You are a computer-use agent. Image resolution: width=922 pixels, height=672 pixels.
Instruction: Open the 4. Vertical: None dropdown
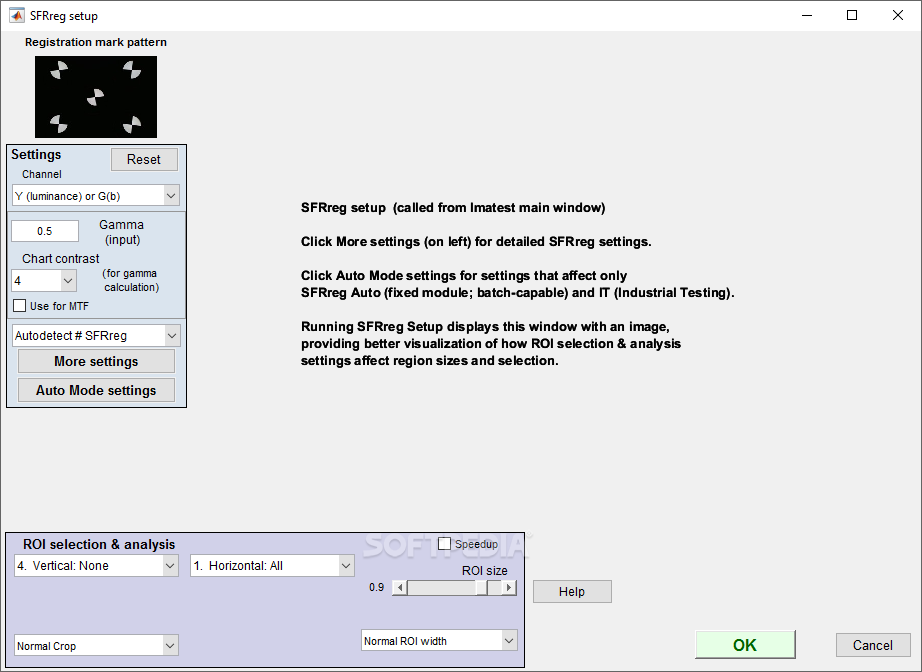click(x=96, y=566)
